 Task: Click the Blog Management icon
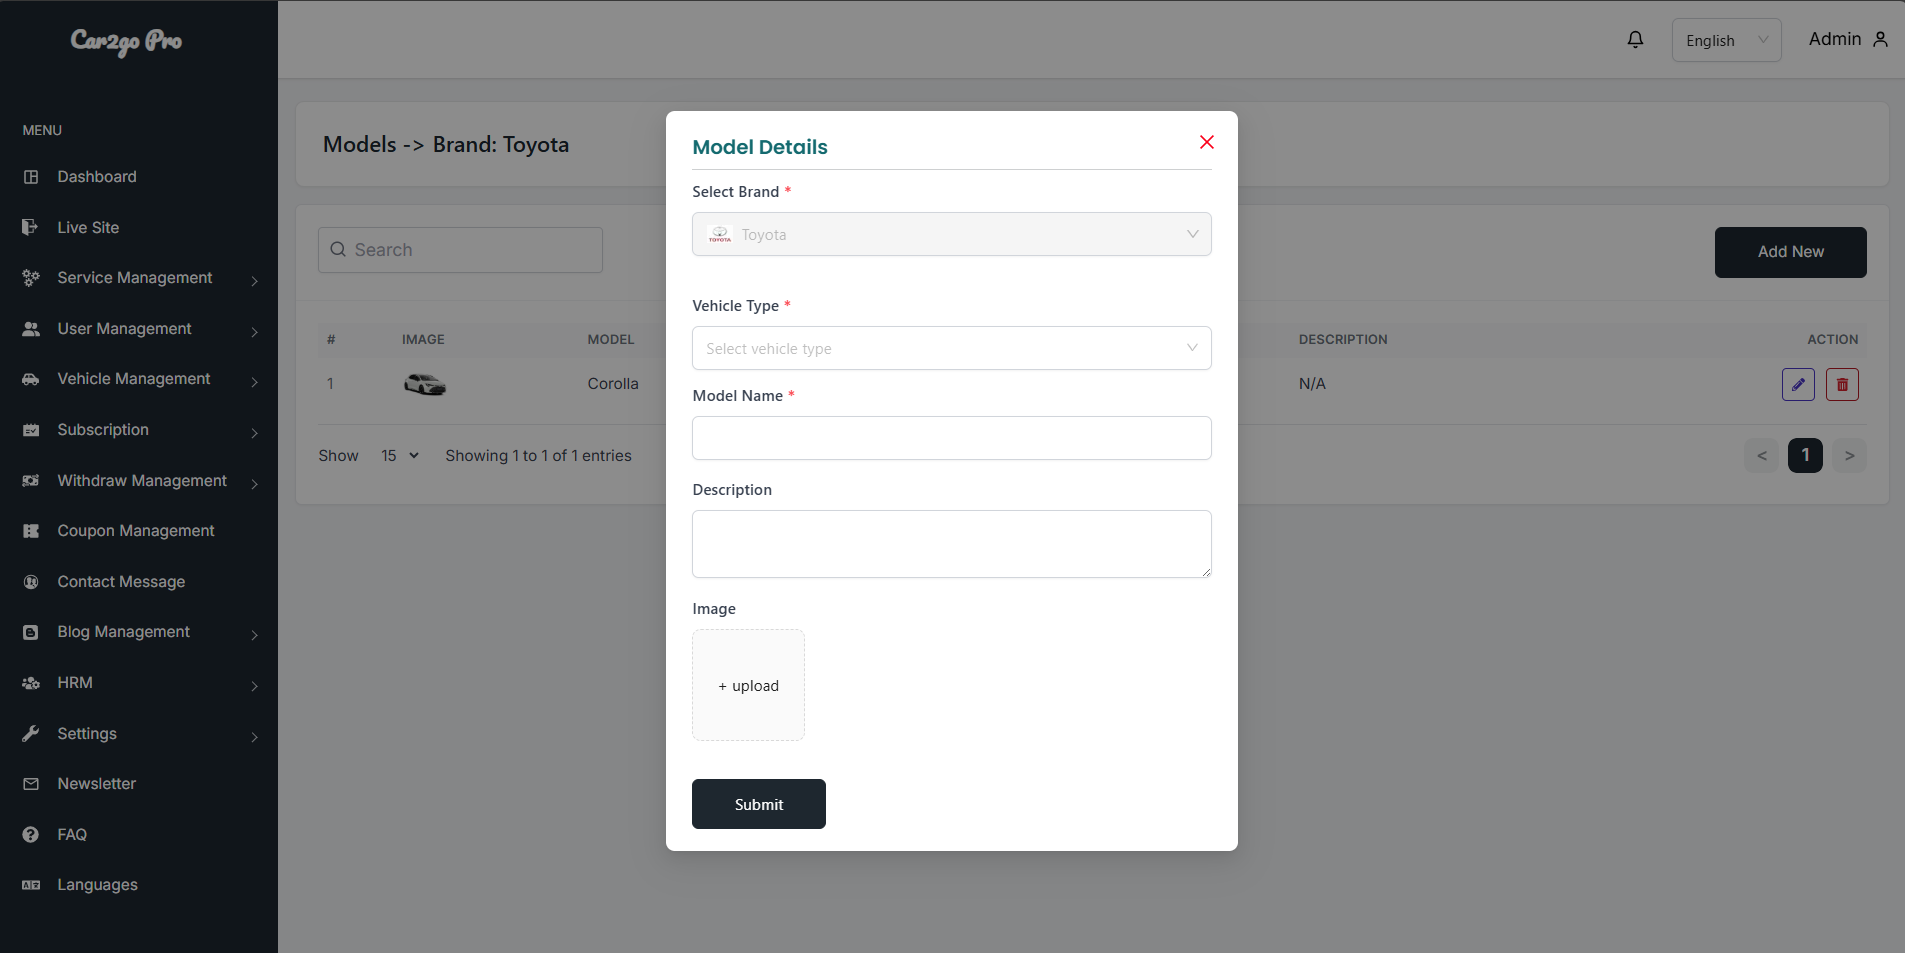31,632
